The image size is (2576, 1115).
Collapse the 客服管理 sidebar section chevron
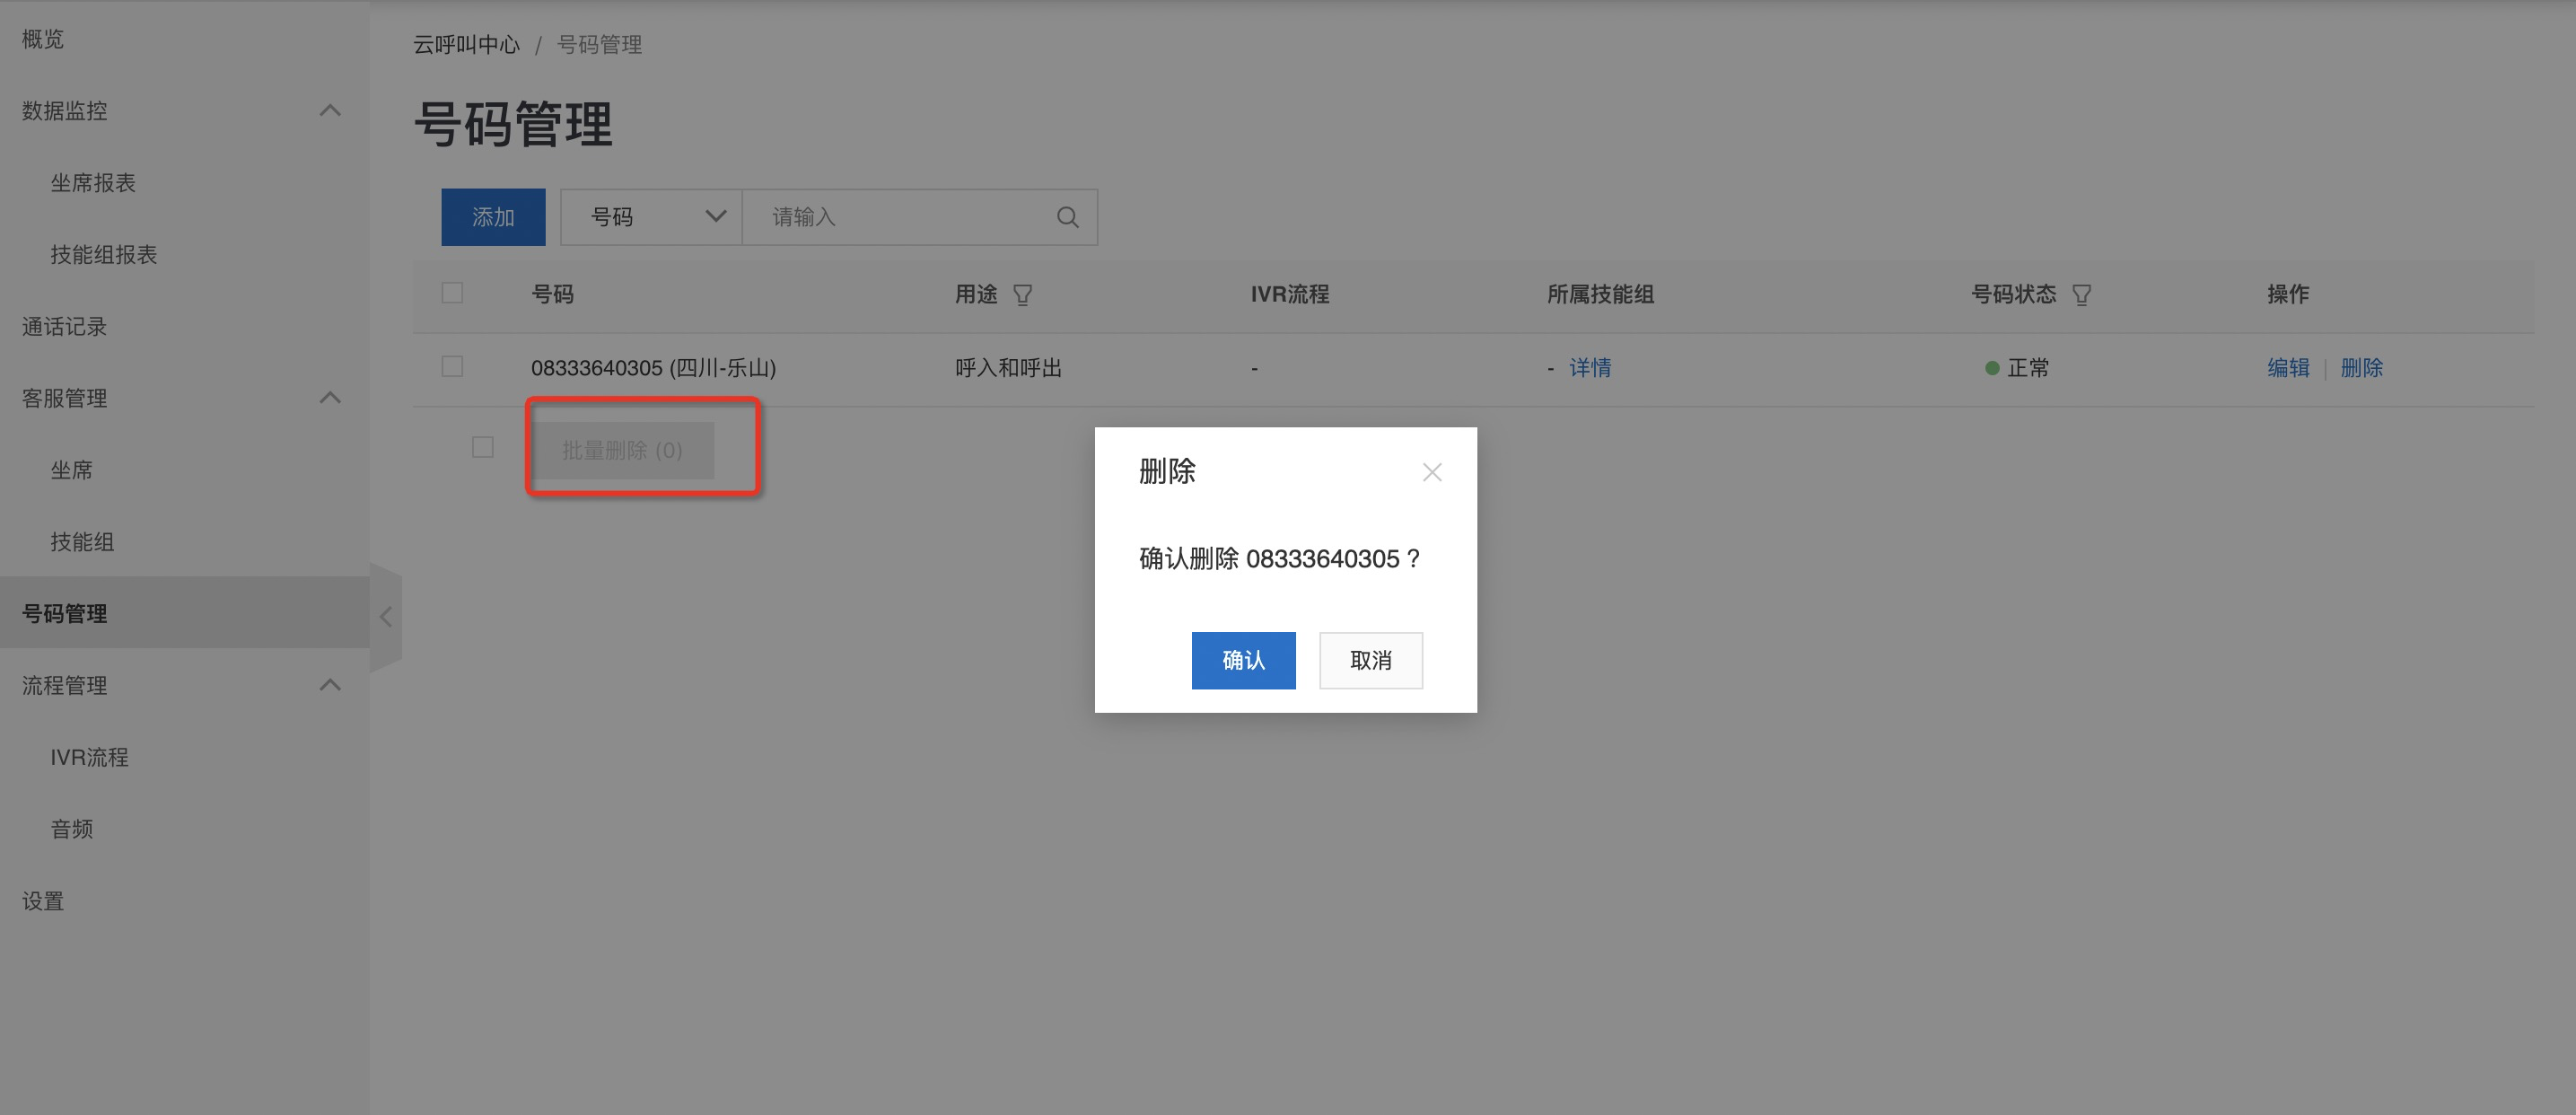click(x=330, y=397)
